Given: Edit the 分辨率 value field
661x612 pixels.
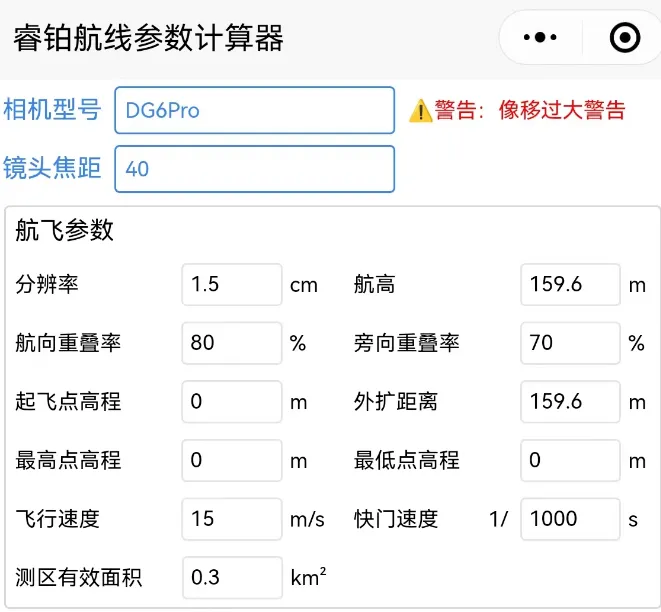Looking at the screenshot, I should [232, 285].
